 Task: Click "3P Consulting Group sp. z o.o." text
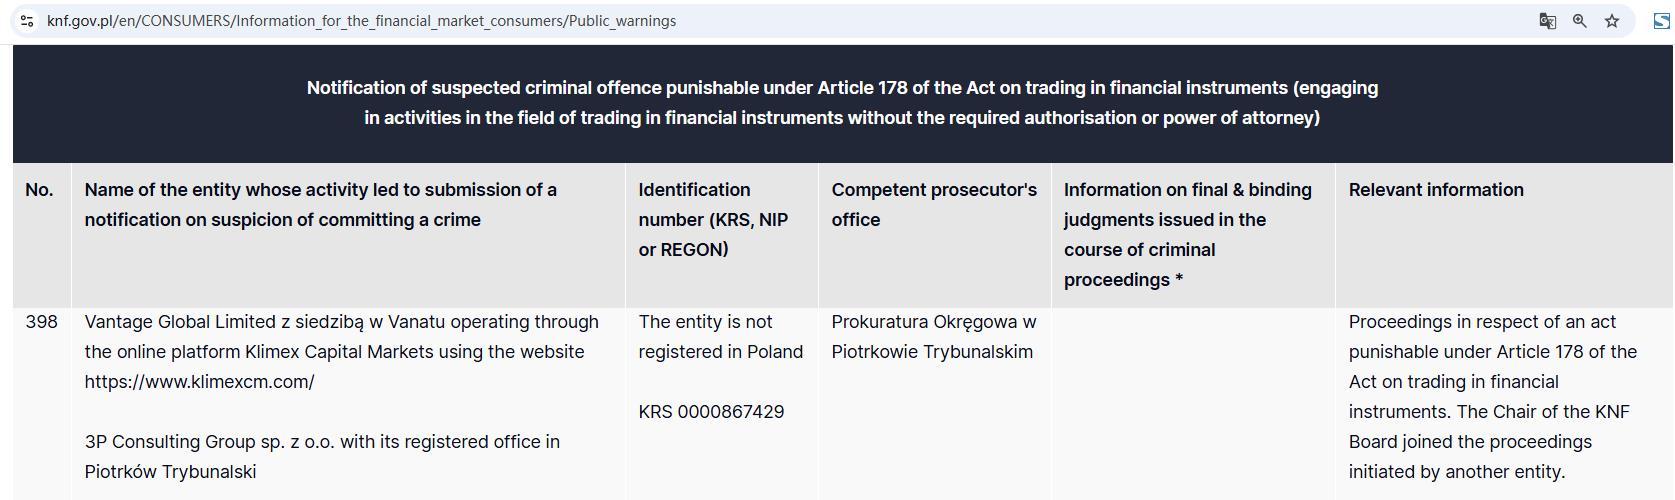pyautogui.click(x=211, y=442)
